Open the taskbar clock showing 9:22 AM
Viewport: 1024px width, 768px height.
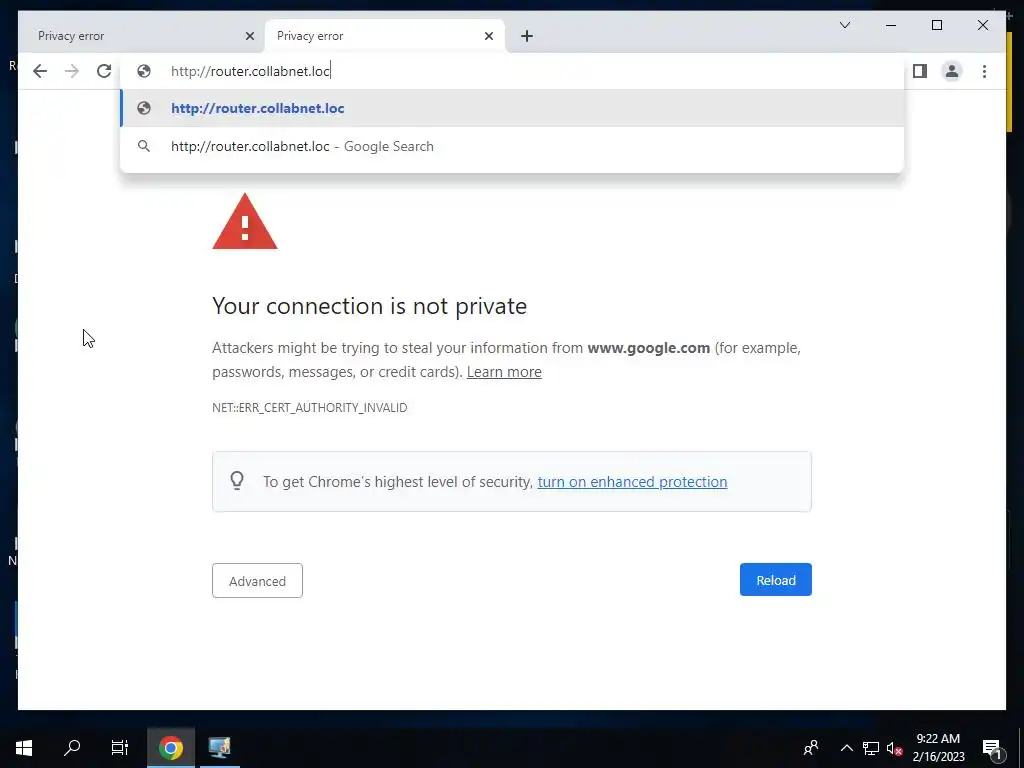click(938, 748)
